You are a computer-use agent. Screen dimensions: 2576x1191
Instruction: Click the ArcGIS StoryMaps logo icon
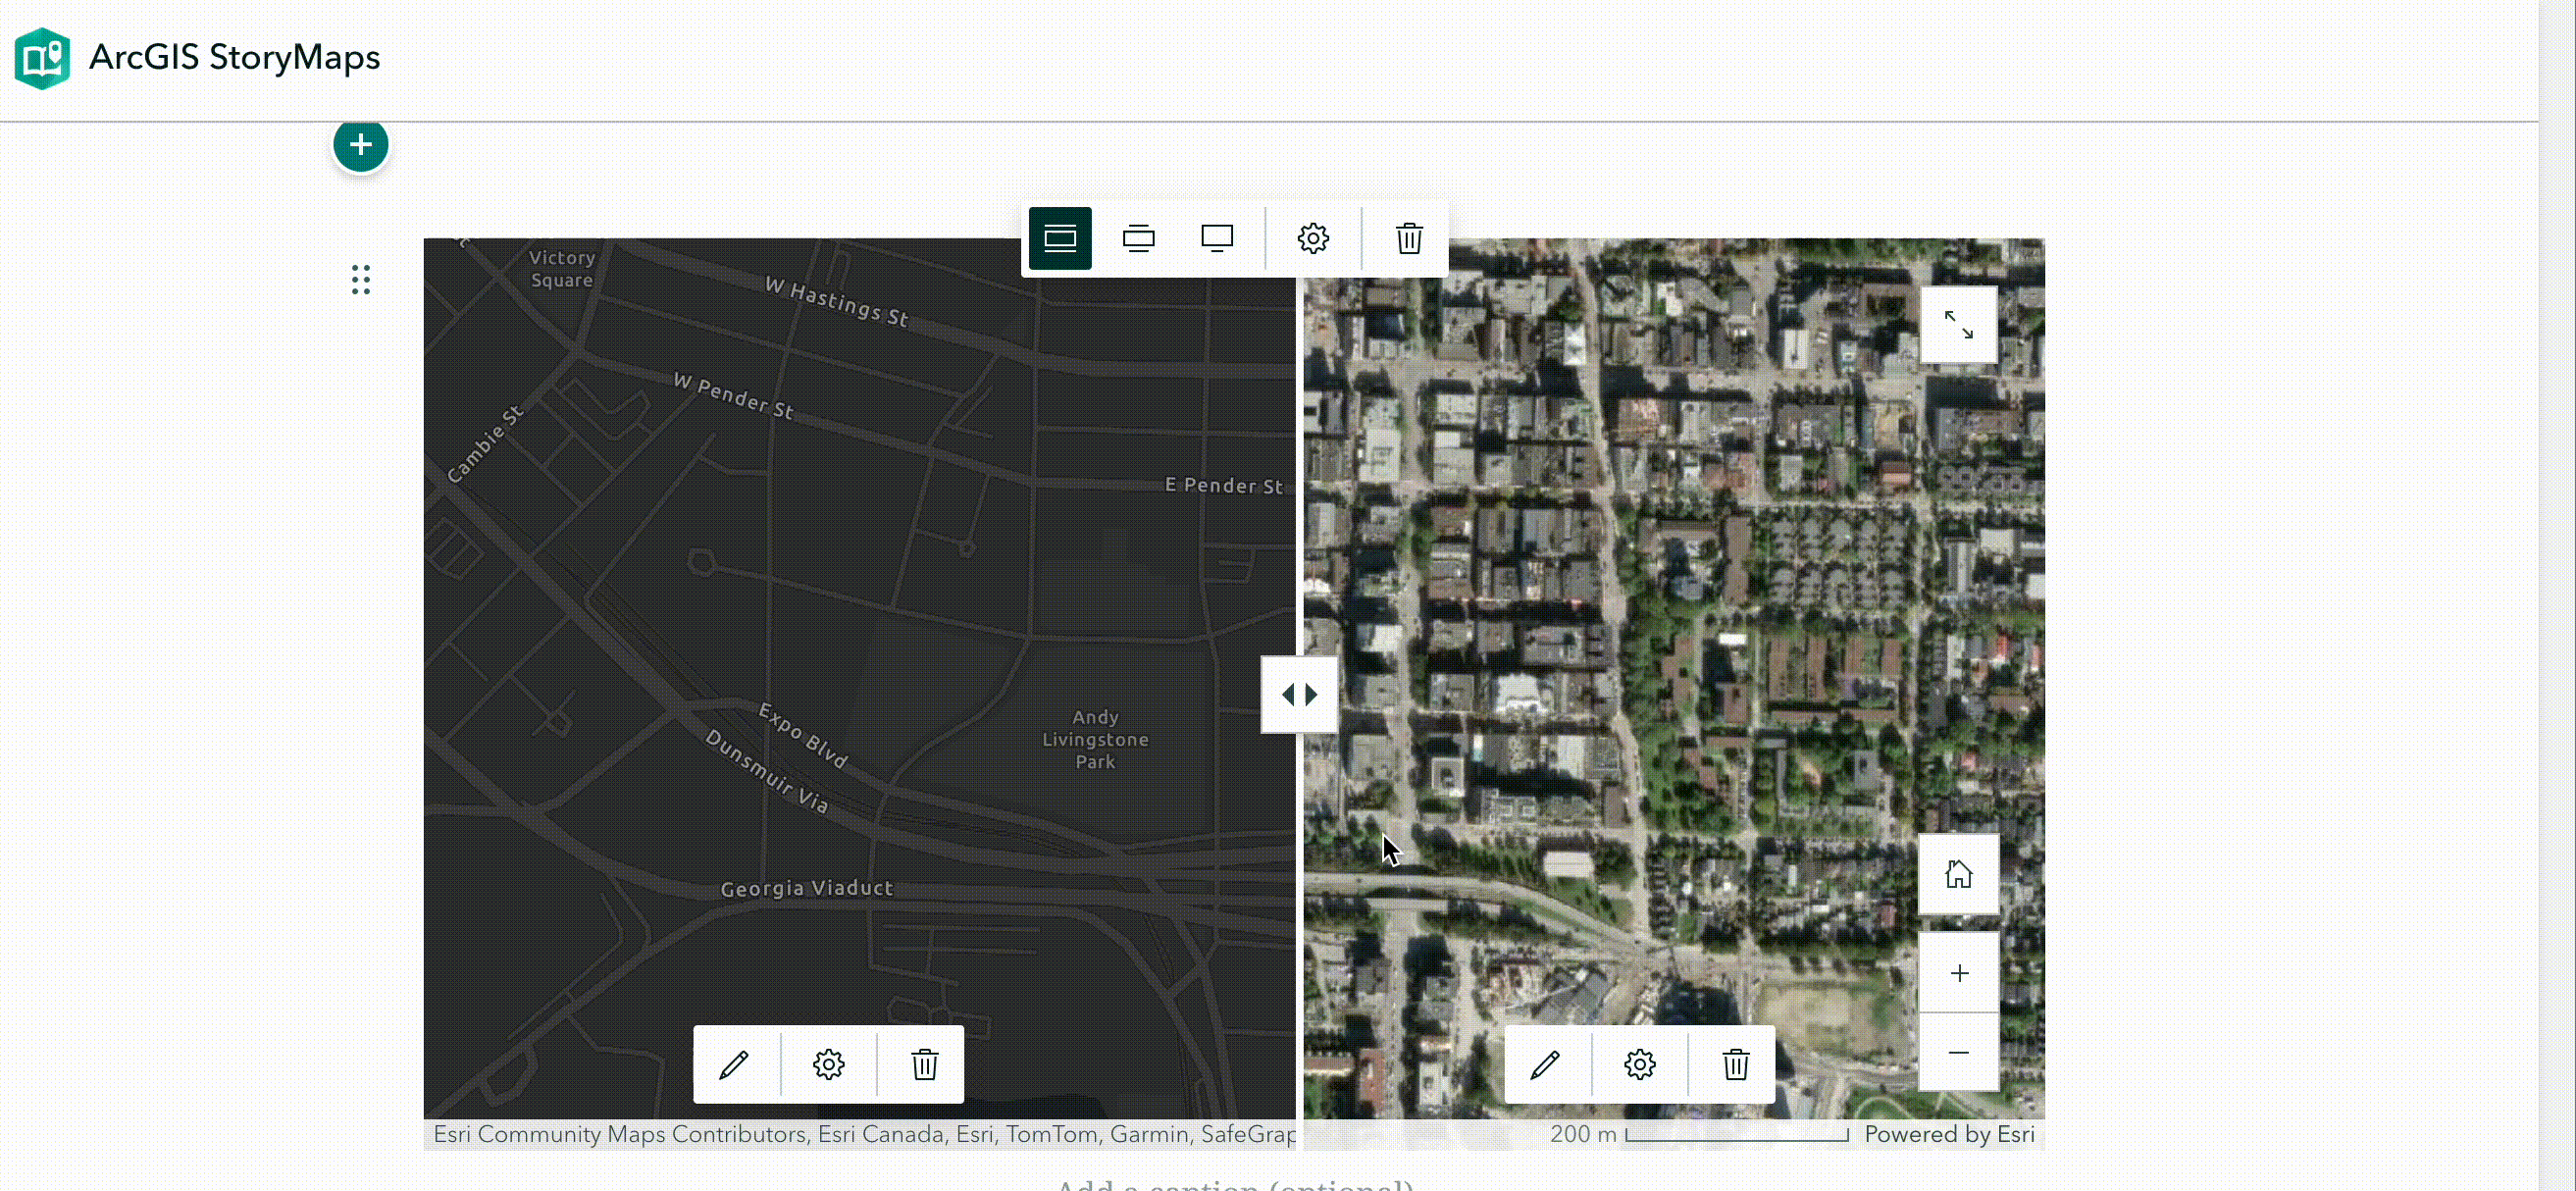[42, 58]
